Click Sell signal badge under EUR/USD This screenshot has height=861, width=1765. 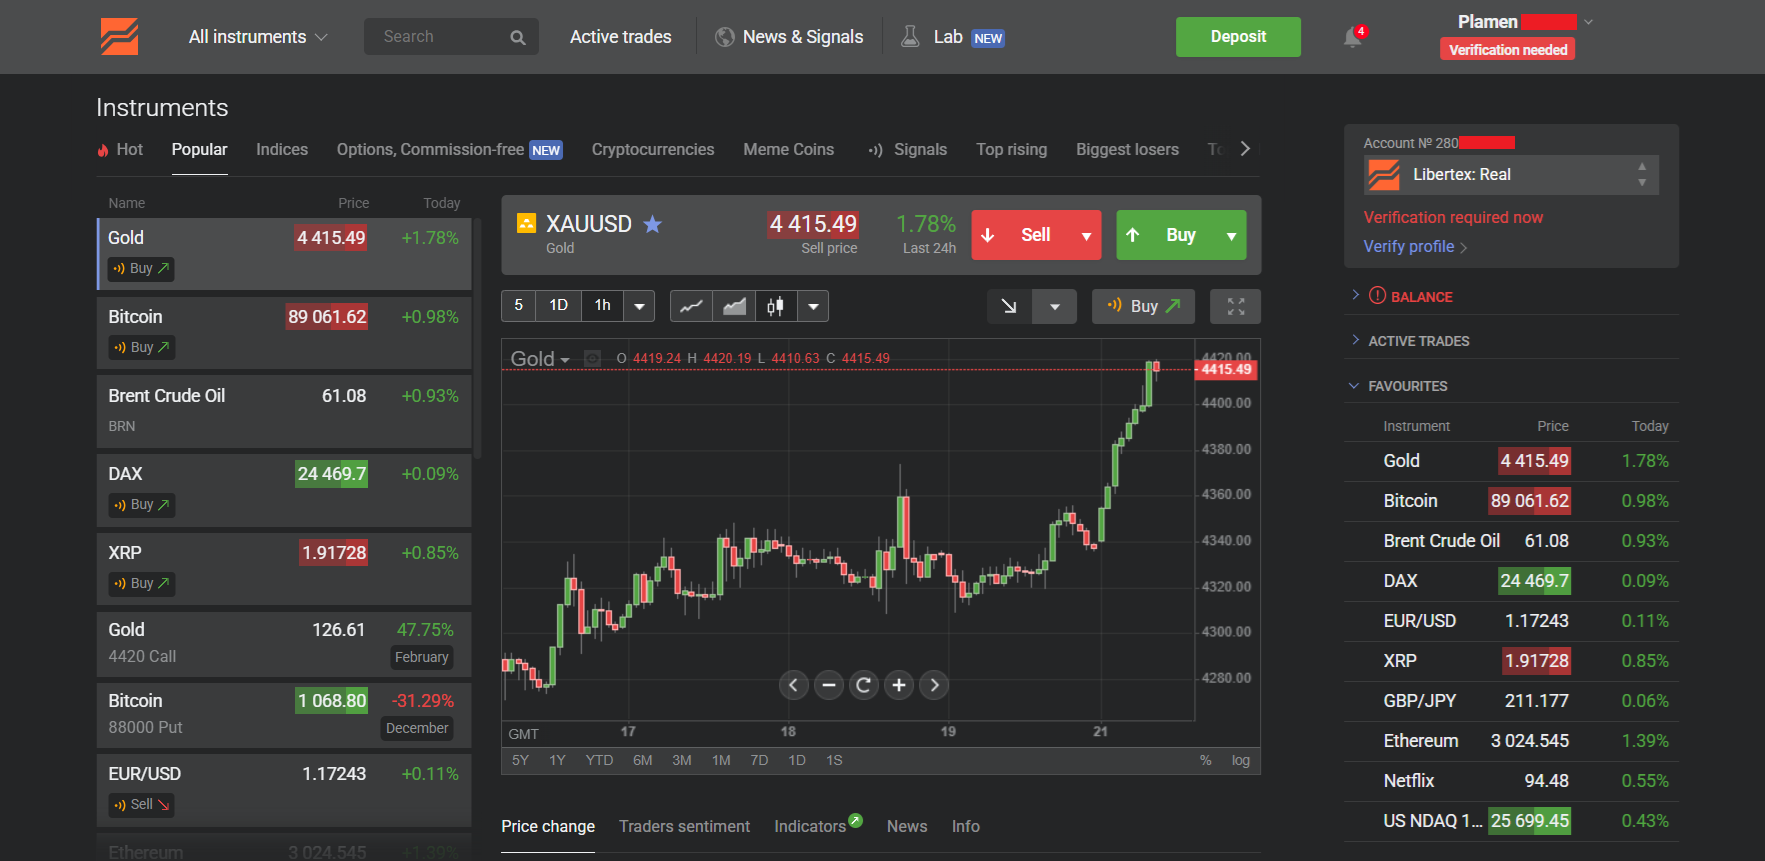coord(141,805)
